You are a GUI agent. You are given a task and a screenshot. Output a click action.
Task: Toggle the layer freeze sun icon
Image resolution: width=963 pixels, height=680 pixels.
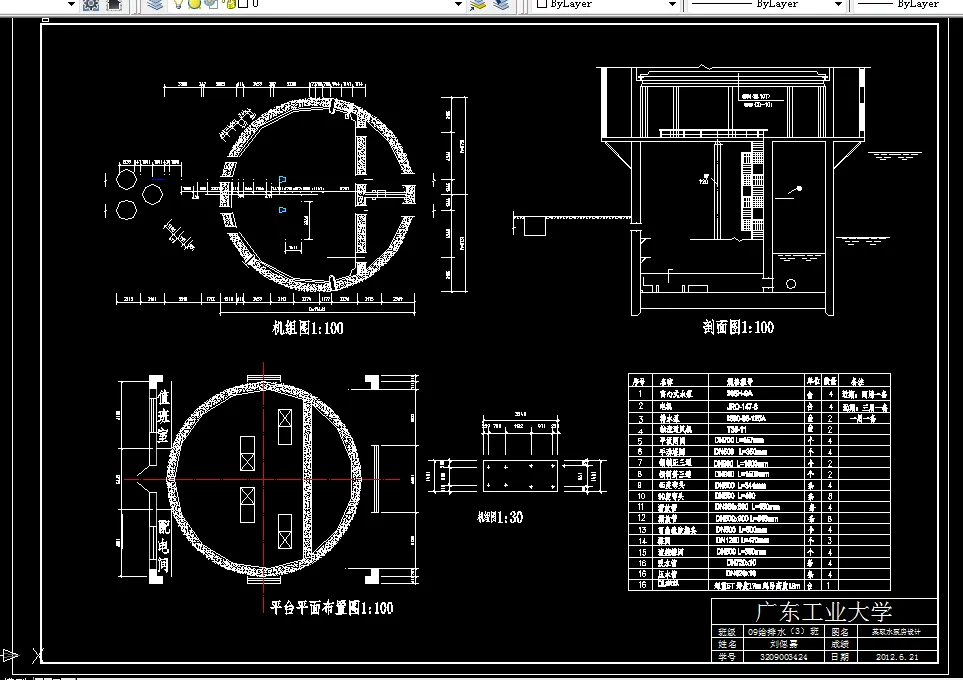pos(194,4)
